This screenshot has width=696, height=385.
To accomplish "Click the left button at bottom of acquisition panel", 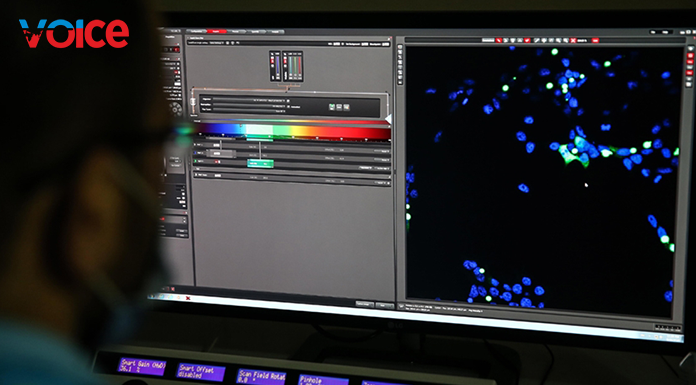I will point(365,305).
